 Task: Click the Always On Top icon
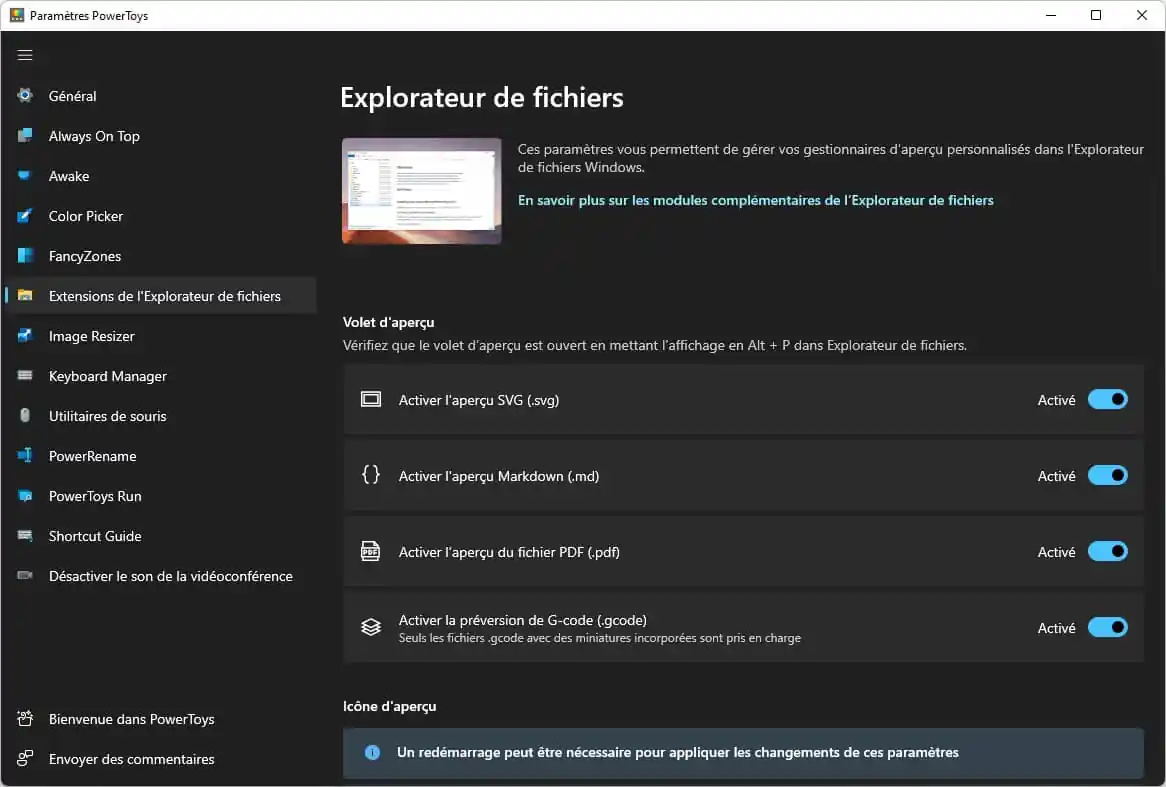pos(25,135)
